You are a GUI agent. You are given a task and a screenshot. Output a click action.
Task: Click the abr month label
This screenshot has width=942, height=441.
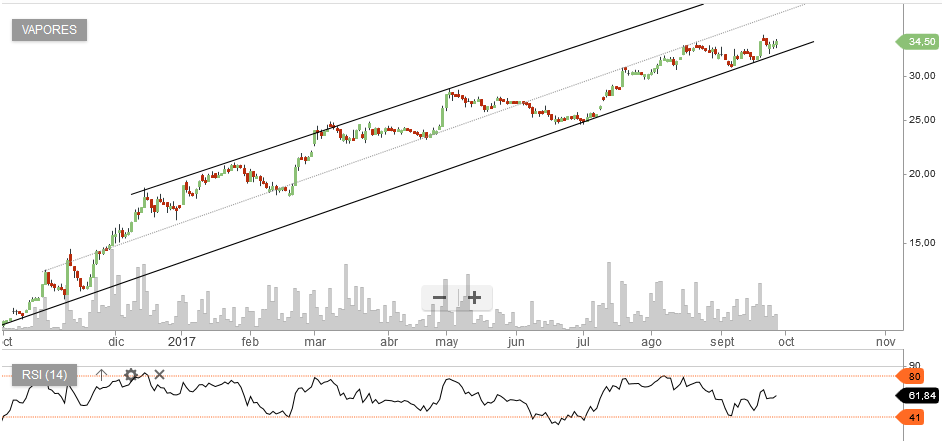(x=390, y=342)
